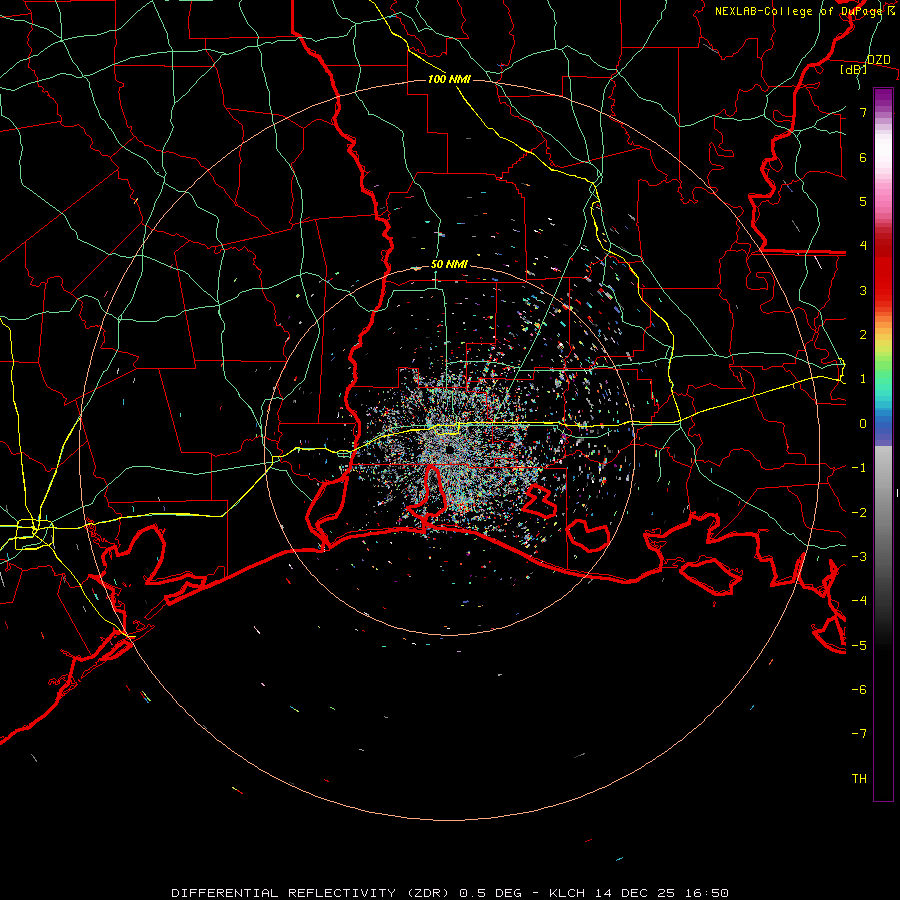Viewport: 900px width, 900px height.
Task: Click the 0.5 DEG elevation text in the caption
Action: click(491, 893)
